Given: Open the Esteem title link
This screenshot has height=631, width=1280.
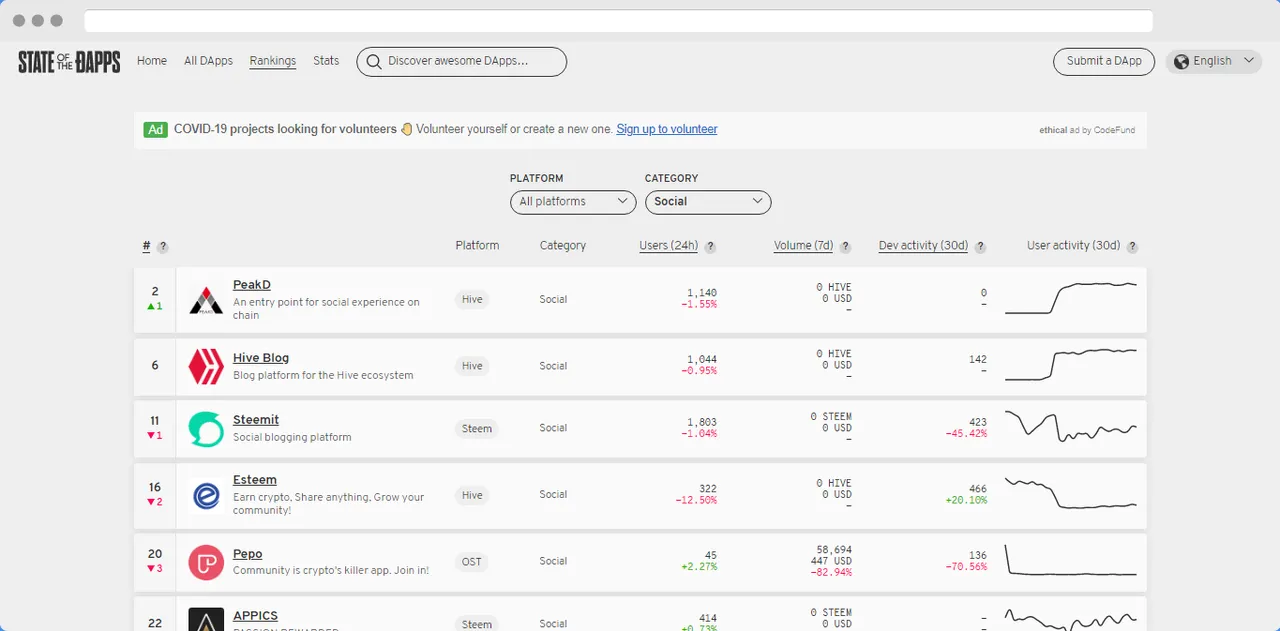Looking at the screenshot, I should point(255,481).
